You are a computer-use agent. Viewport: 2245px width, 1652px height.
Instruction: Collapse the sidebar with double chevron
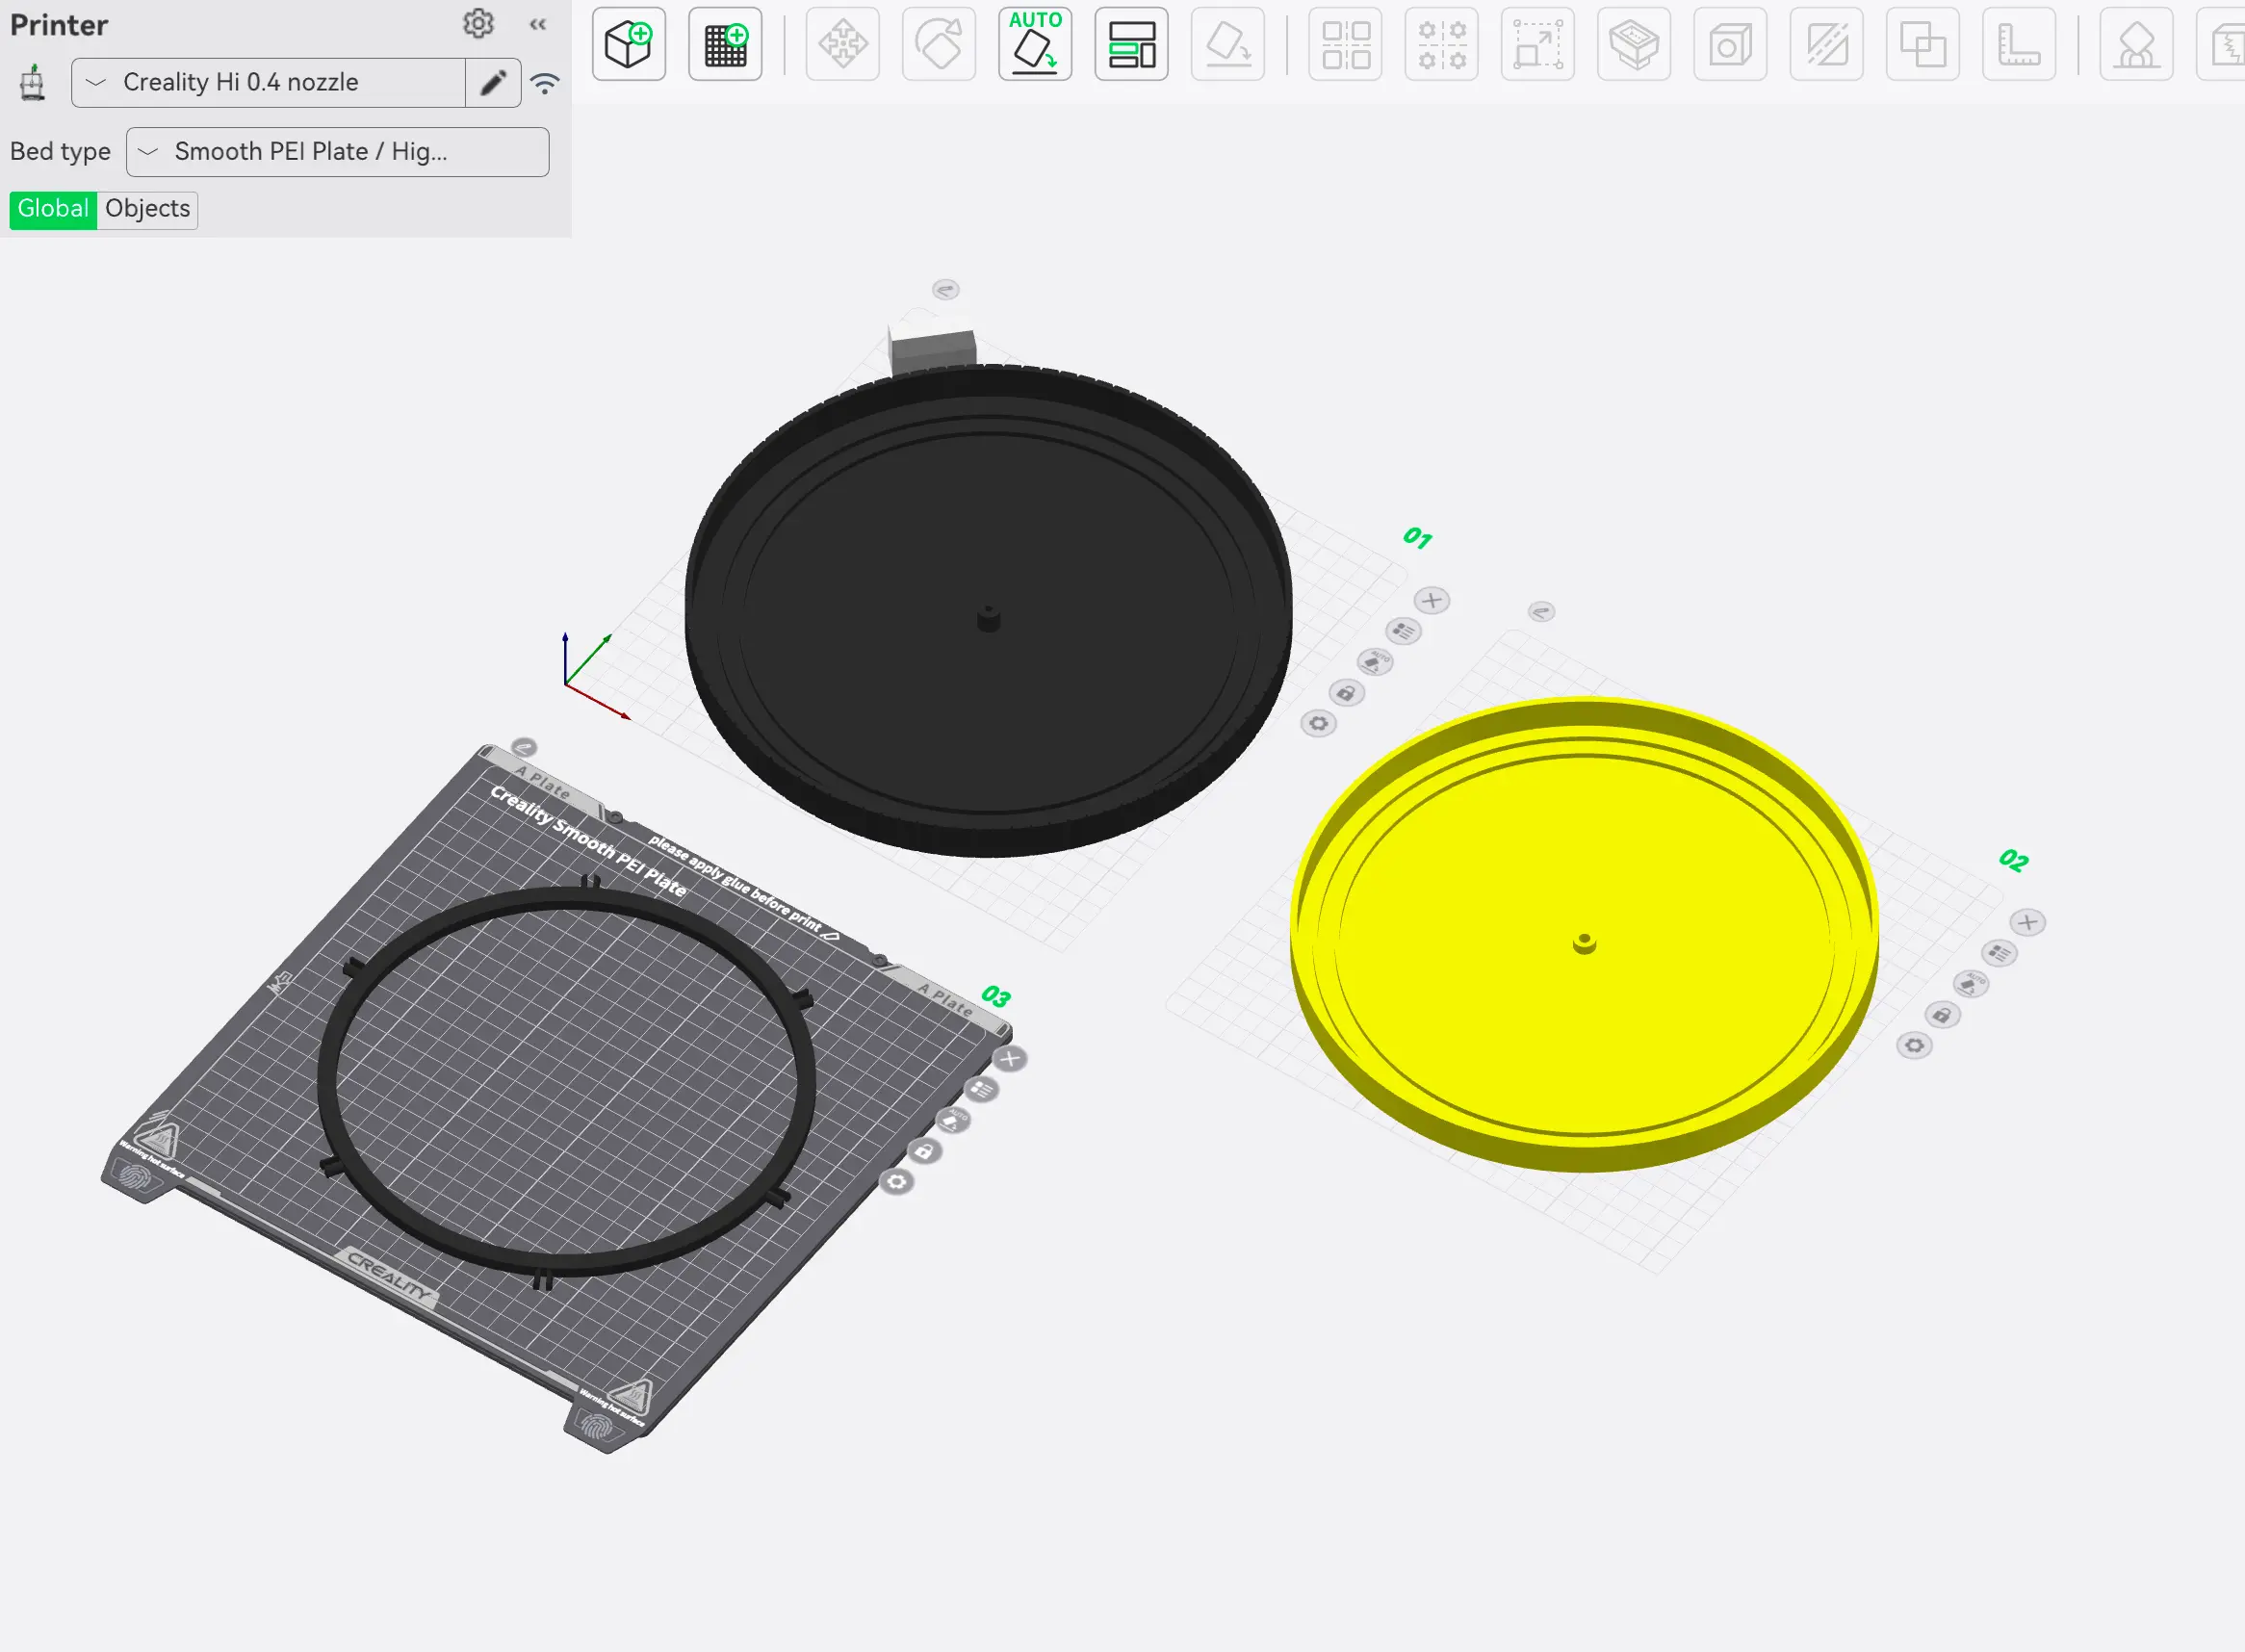[538, 24]
